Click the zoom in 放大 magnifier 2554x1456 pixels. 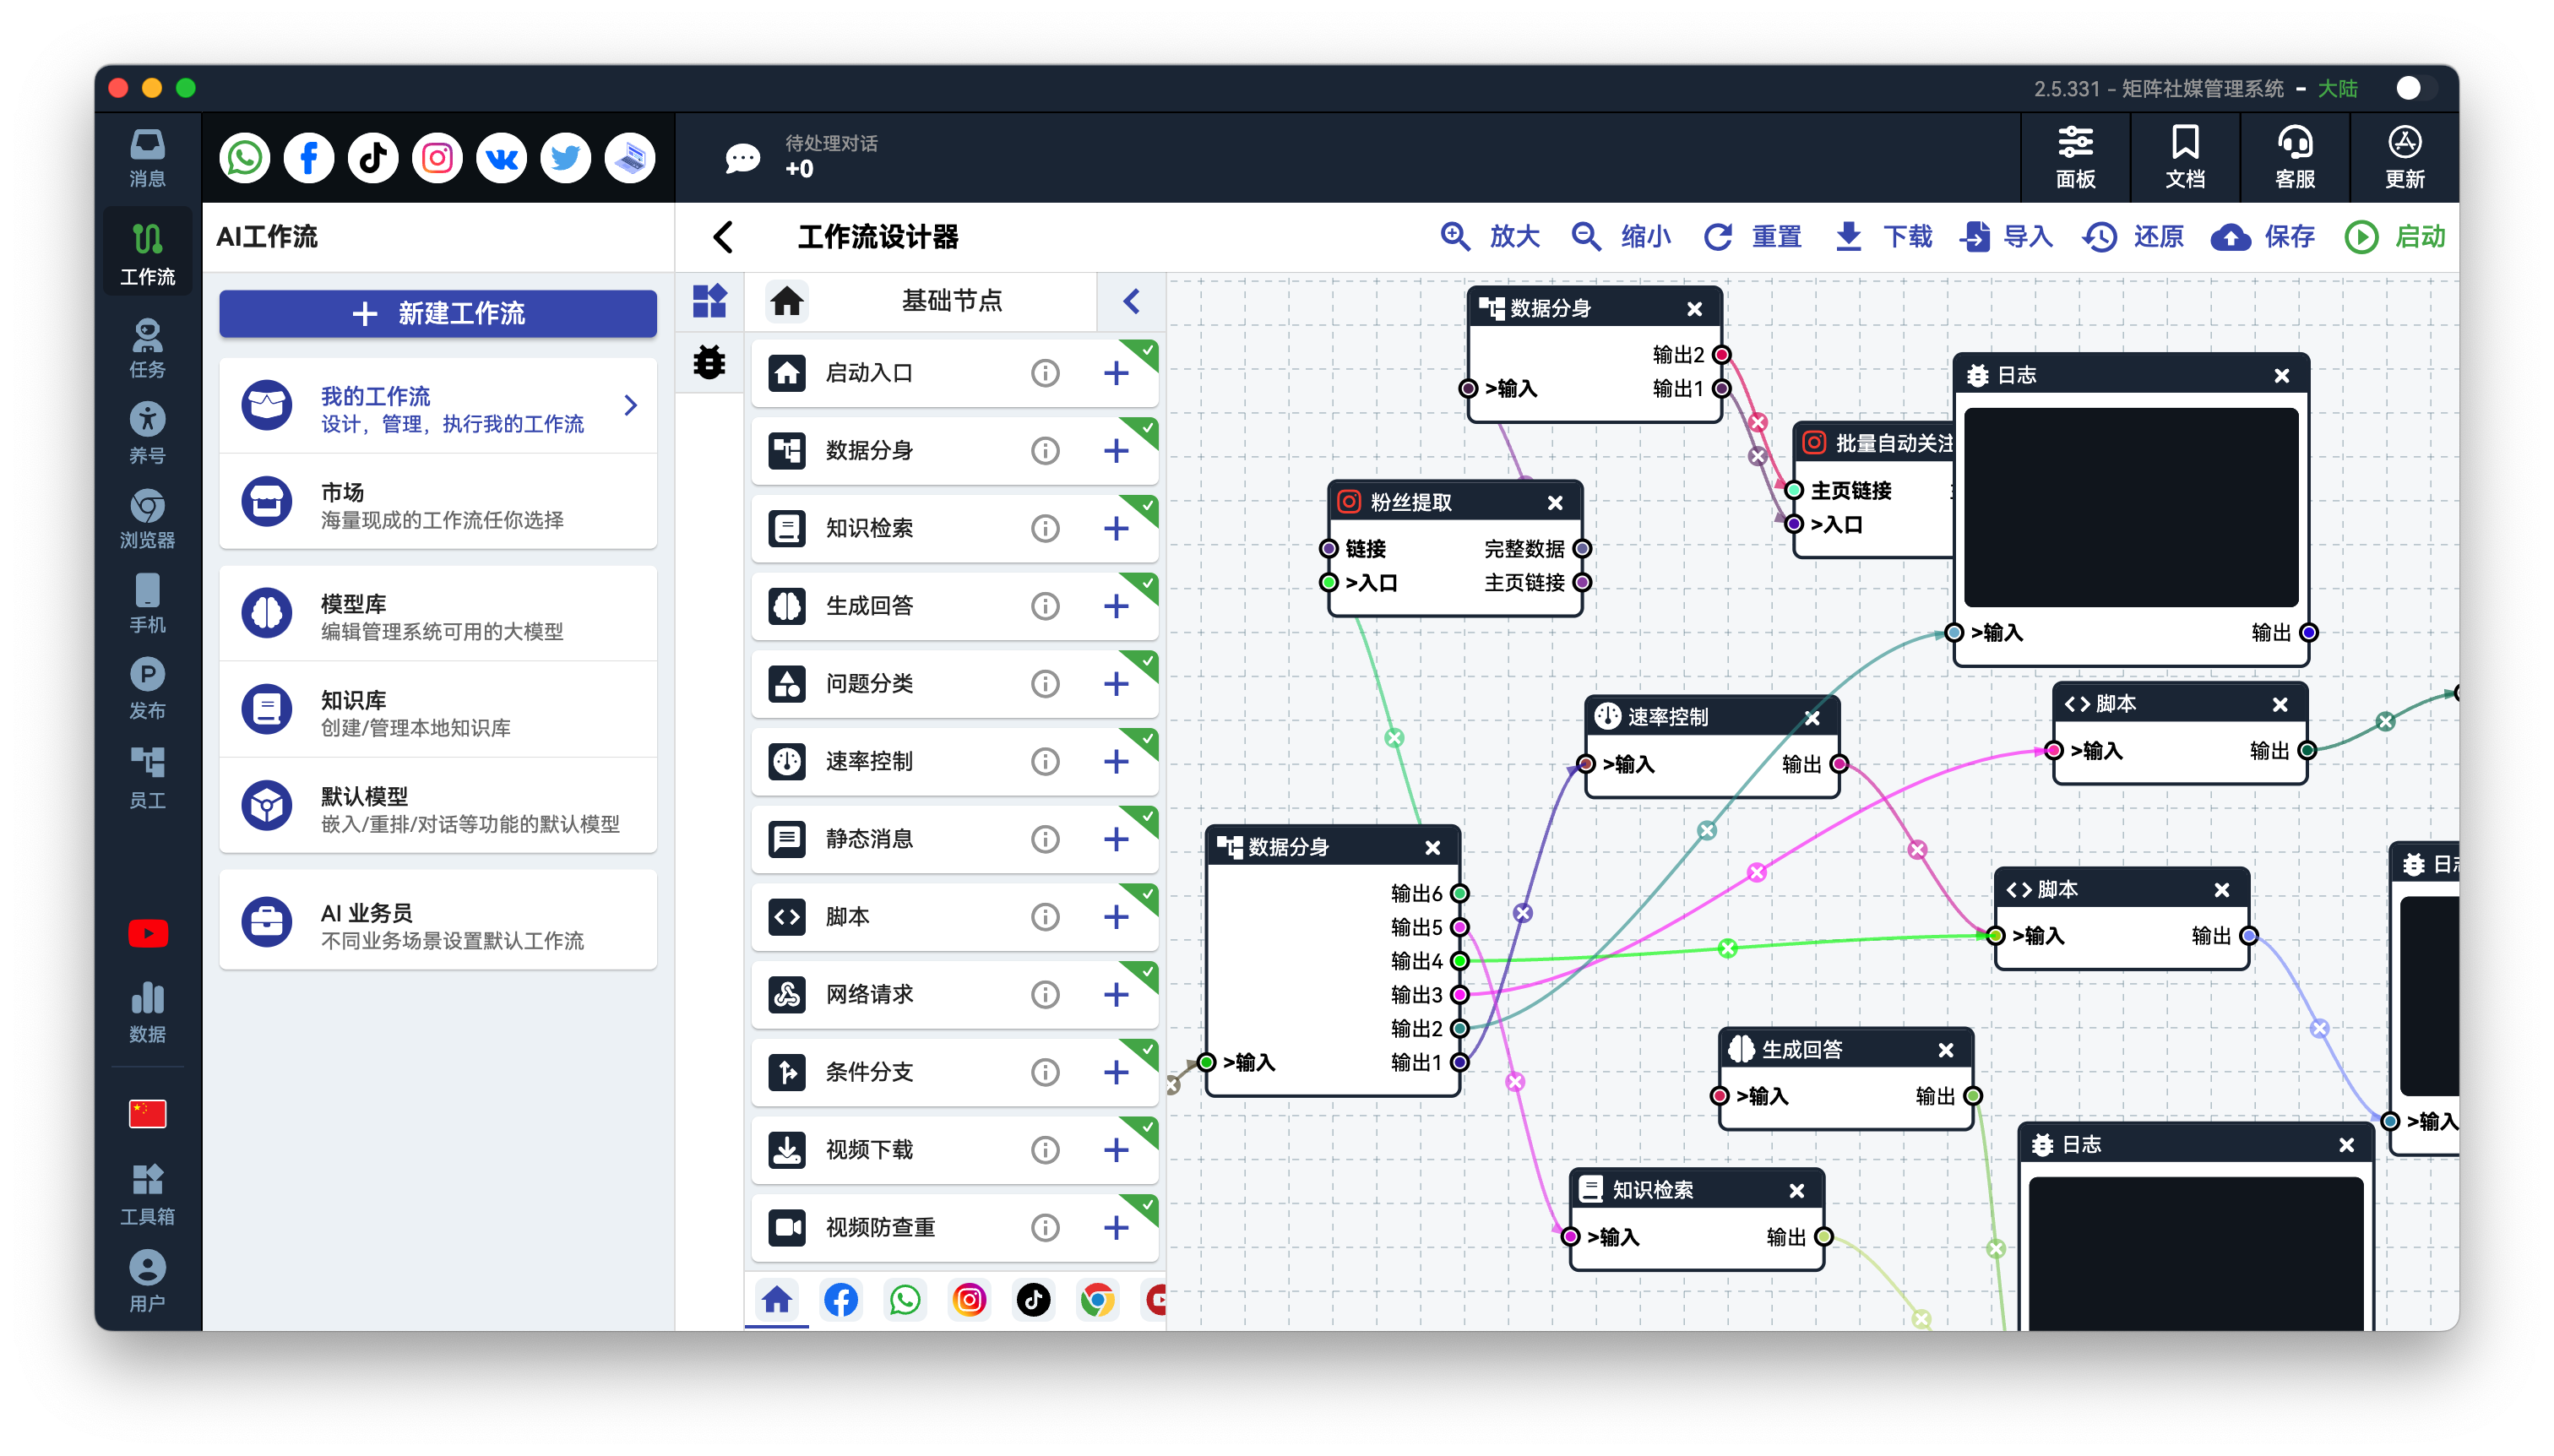(x=1454, y=237)
